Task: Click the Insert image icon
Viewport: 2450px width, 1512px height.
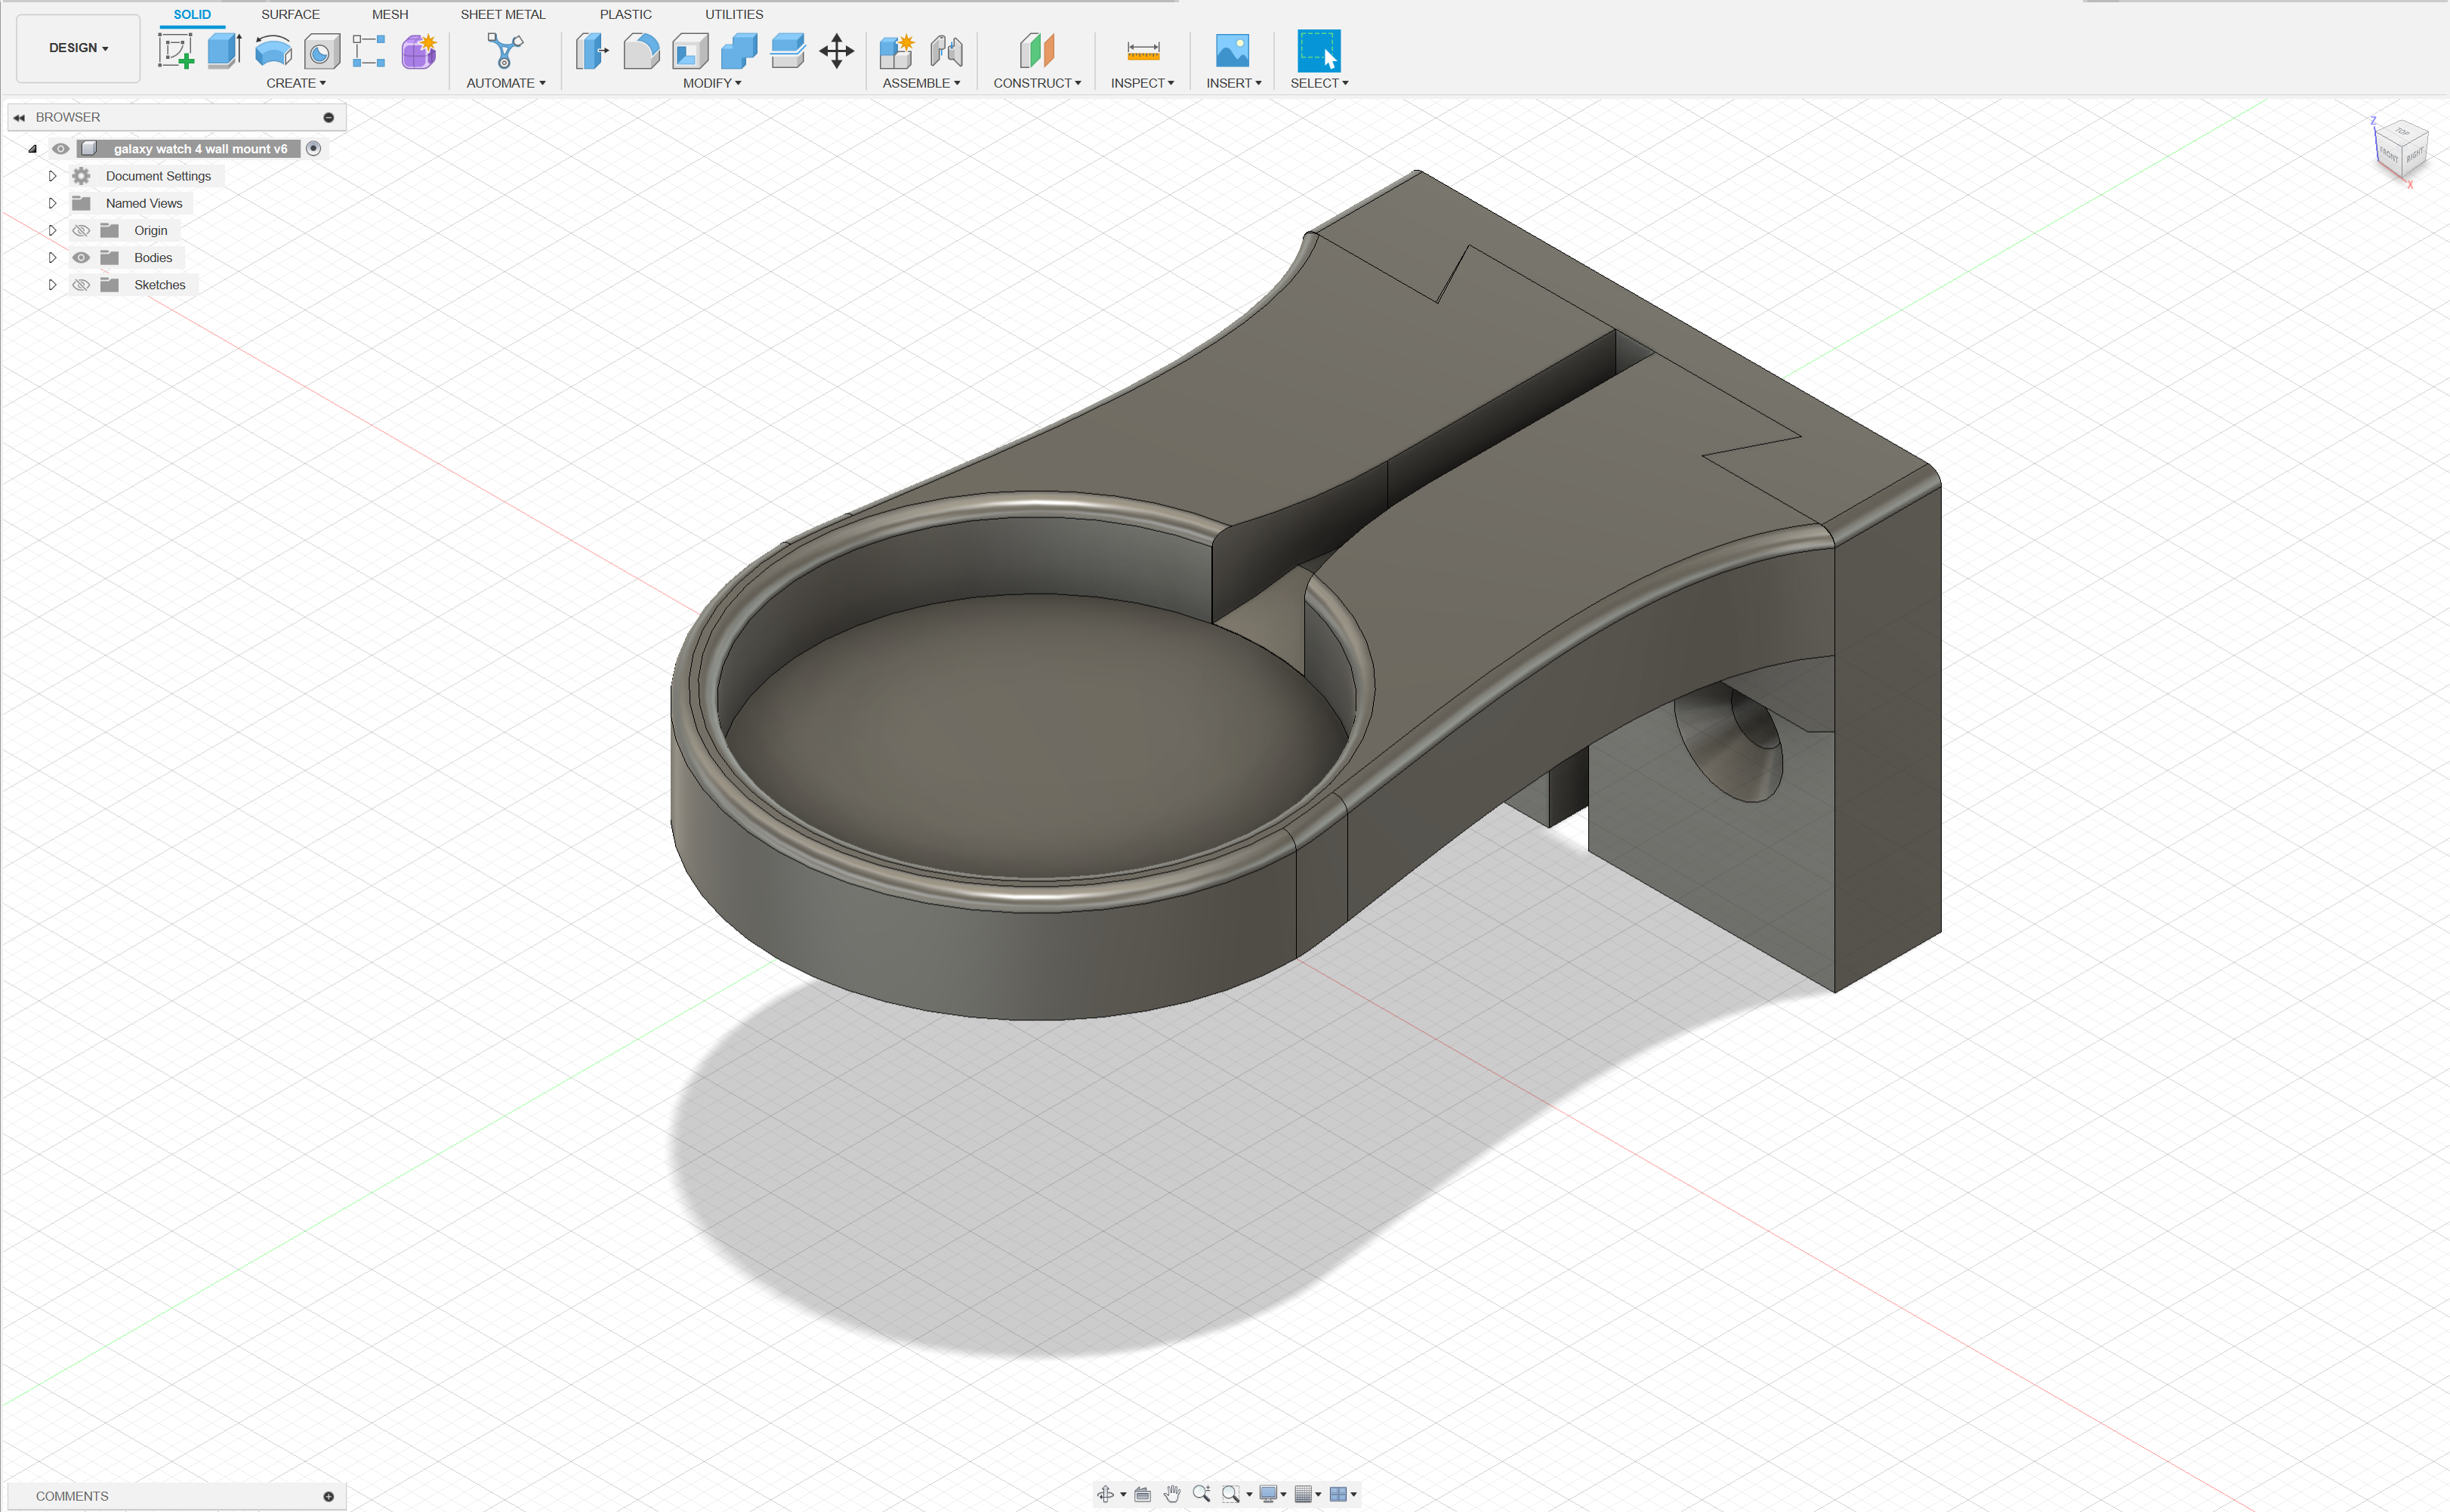Action: (x=1232, y=50)
